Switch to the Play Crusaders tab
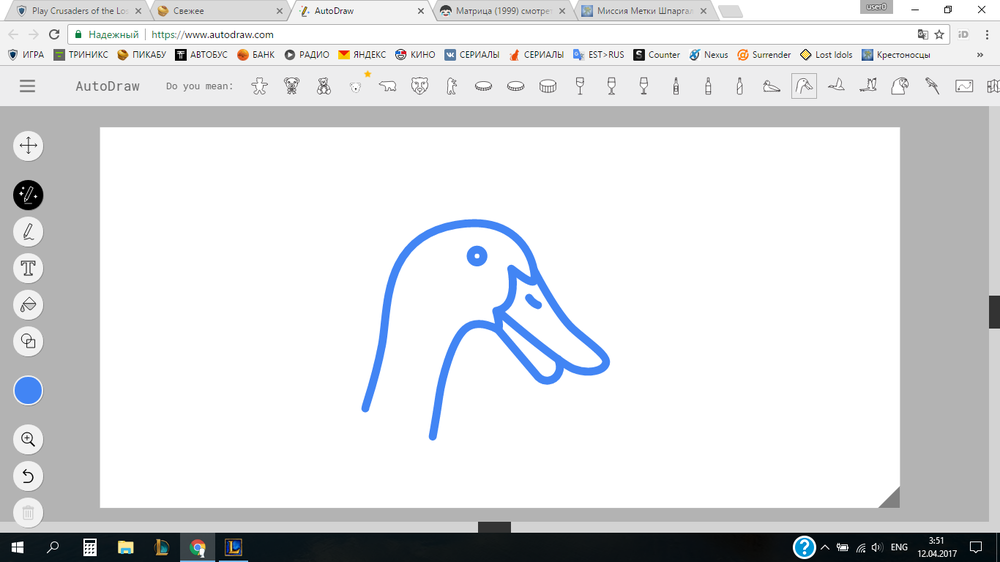Screen dimensions: 1000x562 80,11
